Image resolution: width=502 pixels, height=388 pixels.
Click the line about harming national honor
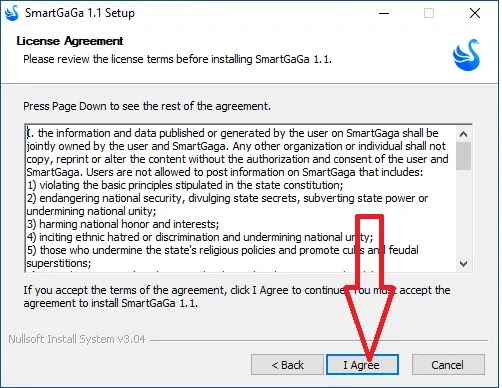point(123,224)
